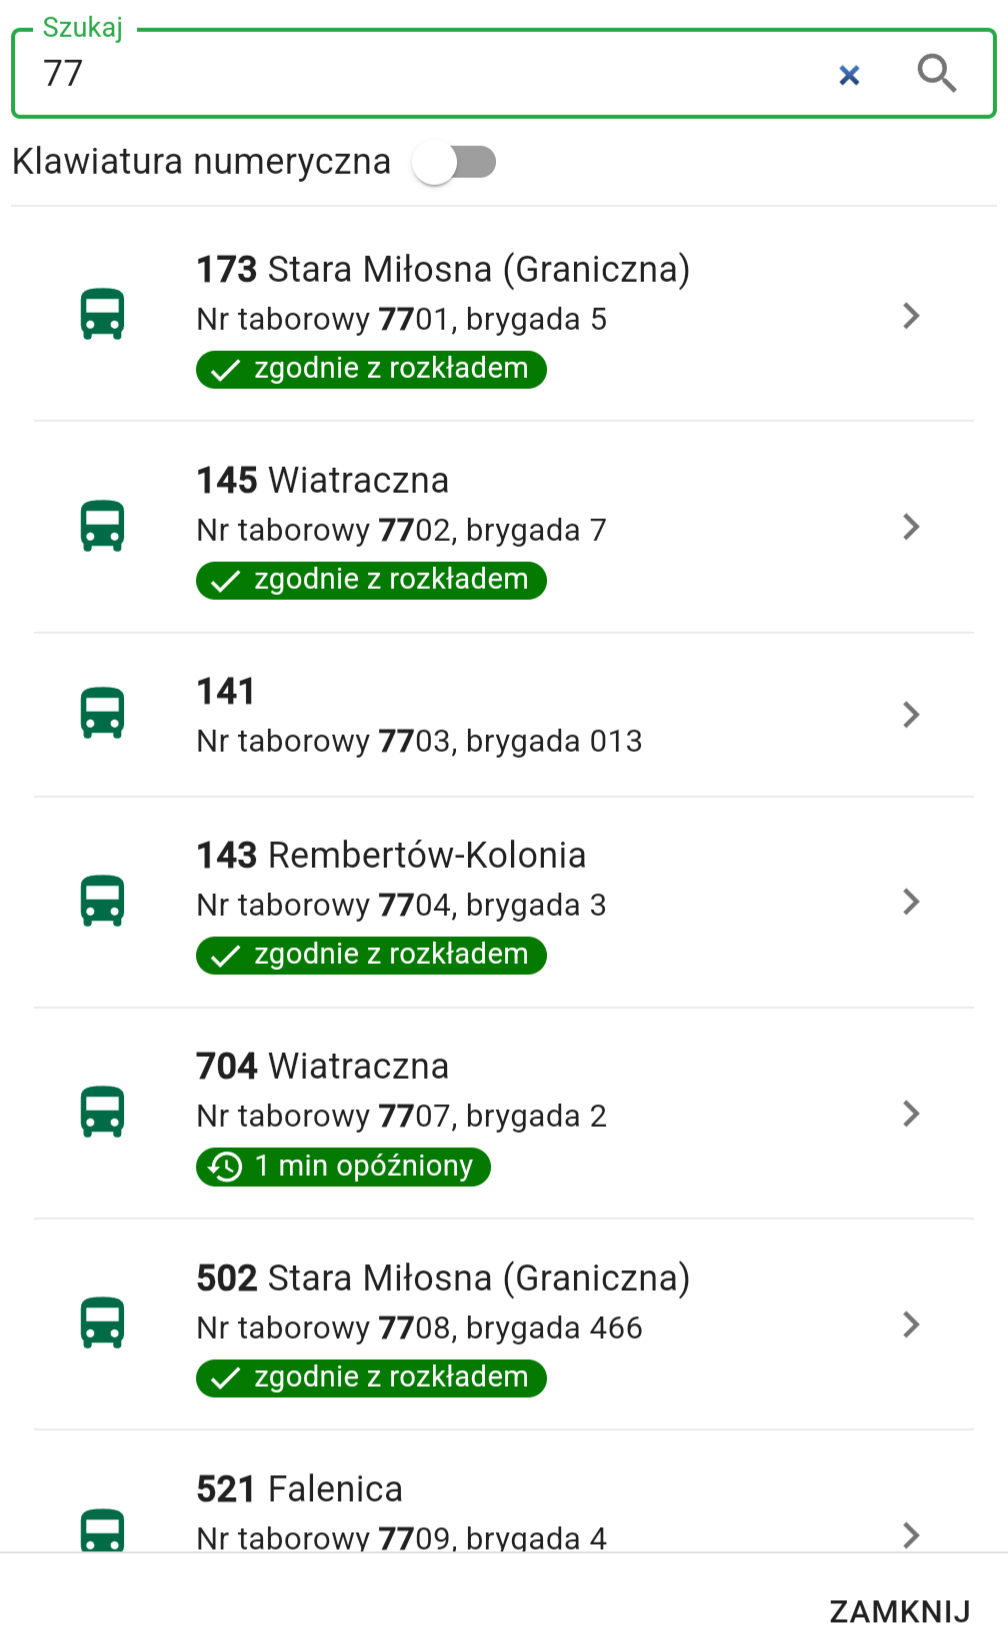This screenshot has width=1008, height=1651.
Task: Open details chevron for vehicle 7707
Action: [x=910, y=1113]
